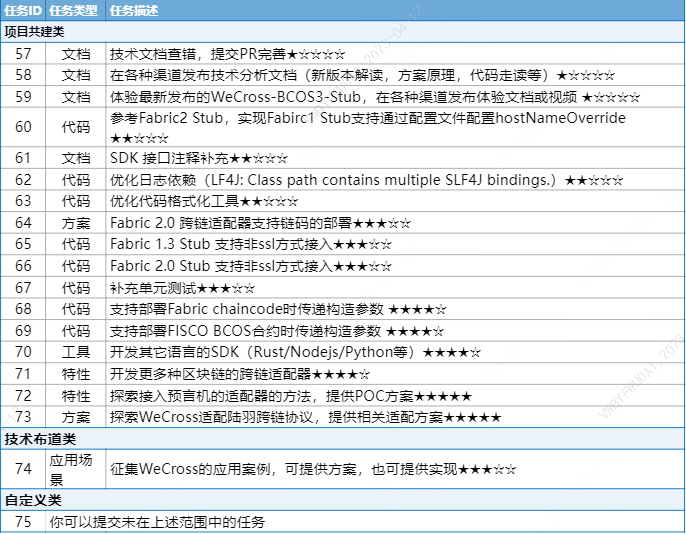
Task: Click description 探索WeCross适配陆羽跨链协议
Action: point(305,417)
